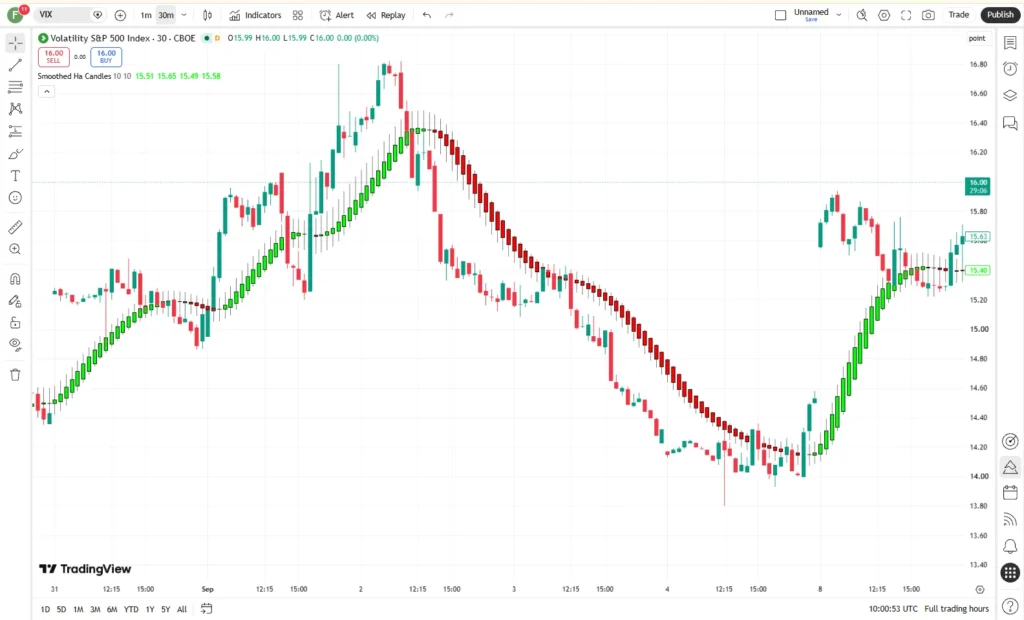Screen dimensions: 1024x620
Task: Select the 30m interval button
Action: pos(166,15)
